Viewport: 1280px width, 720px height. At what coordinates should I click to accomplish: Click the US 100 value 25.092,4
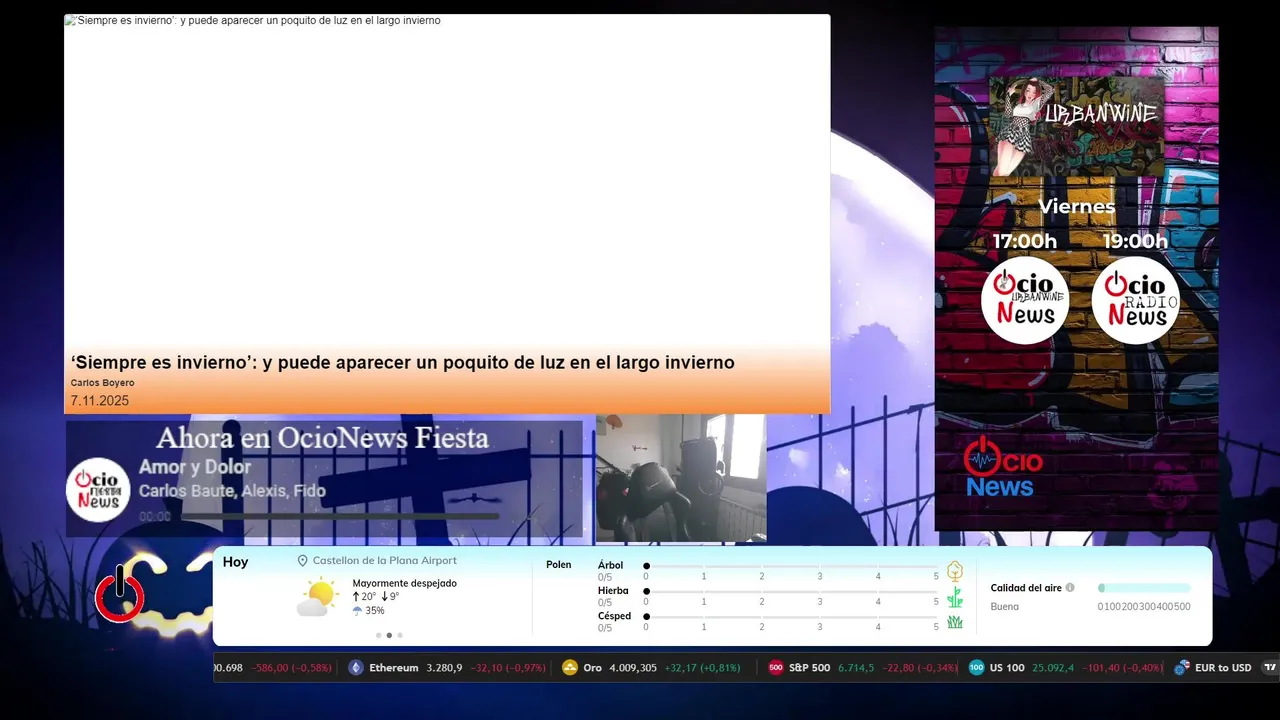tap(1053, 668)
